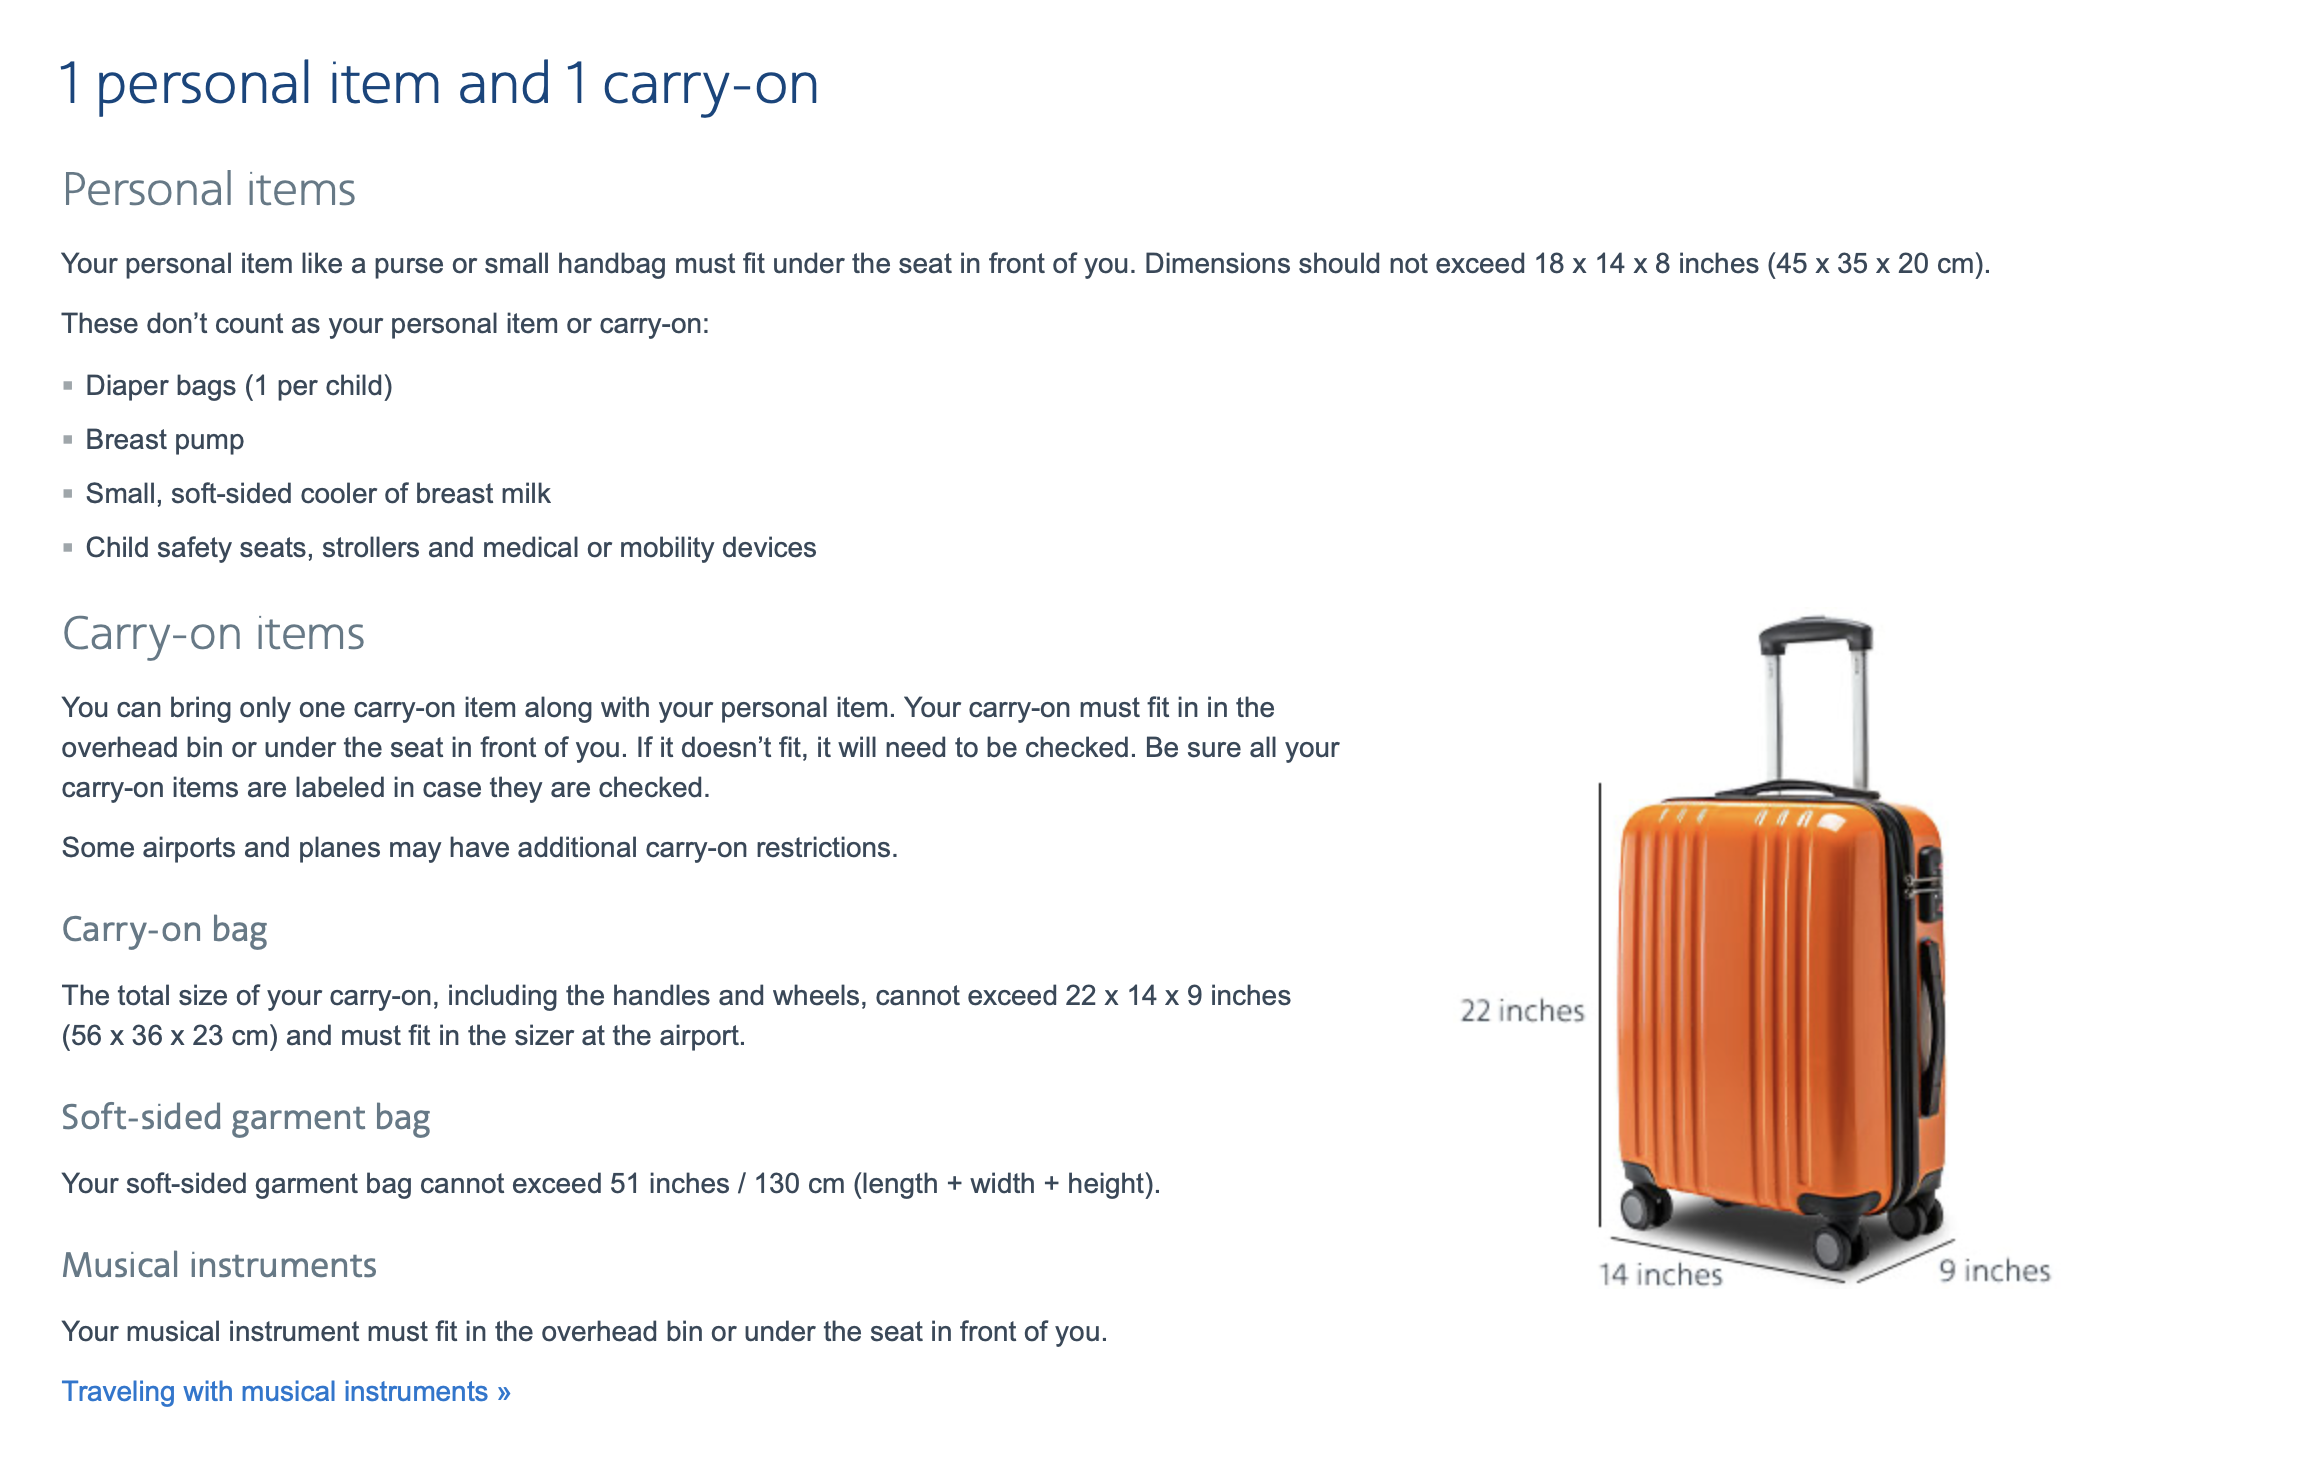Click the soft-sided cooler of breast milk item
This screenshot has height=1470, width=2320.
318,494
